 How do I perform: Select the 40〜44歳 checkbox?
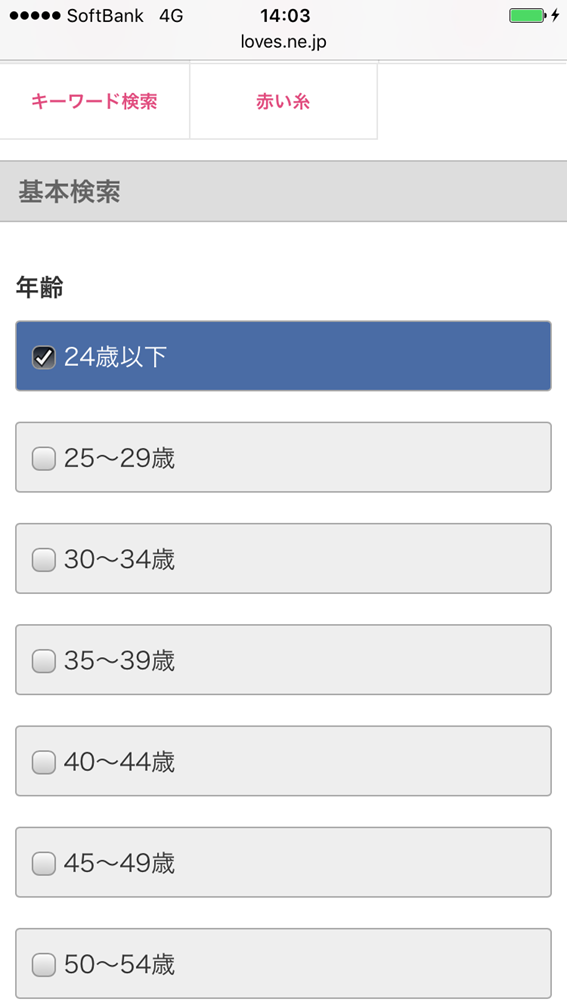[44, 762]
